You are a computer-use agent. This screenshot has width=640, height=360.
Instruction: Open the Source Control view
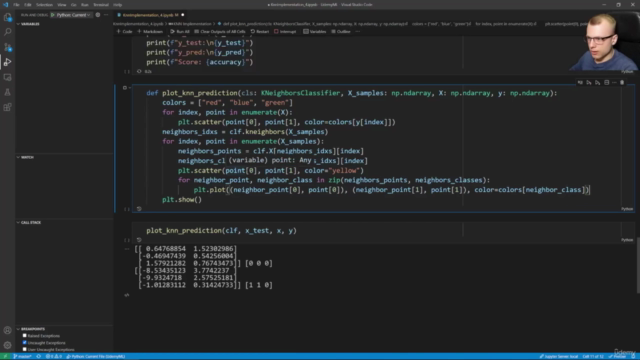7,47
